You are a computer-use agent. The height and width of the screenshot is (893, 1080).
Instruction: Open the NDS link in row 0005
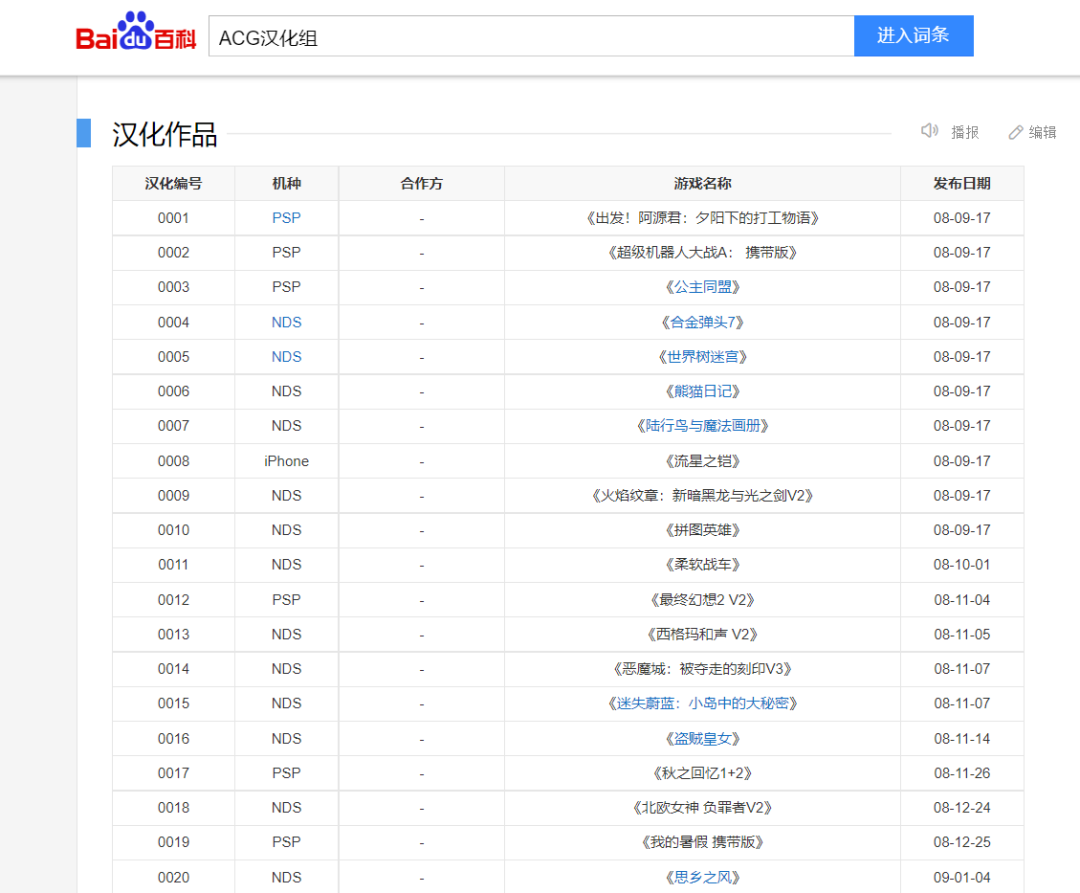click(286, 357)
